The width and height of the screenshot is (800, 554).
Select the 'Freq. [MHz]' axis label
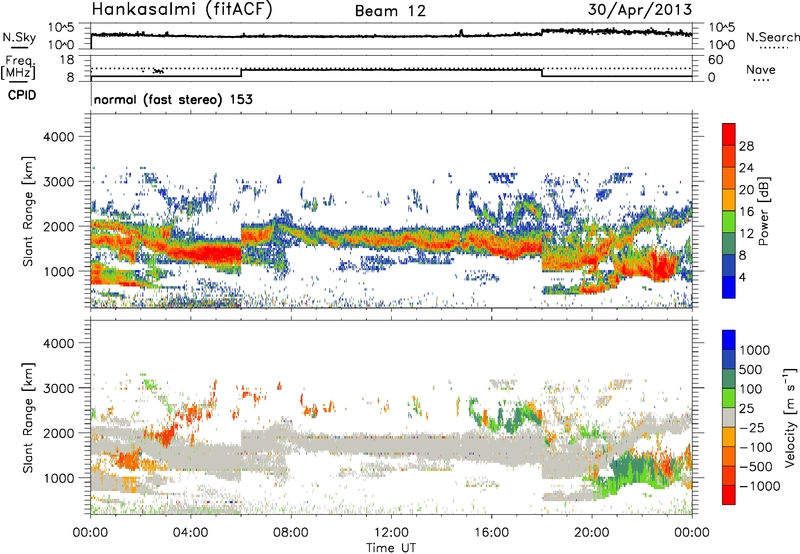tap(18, 68)
